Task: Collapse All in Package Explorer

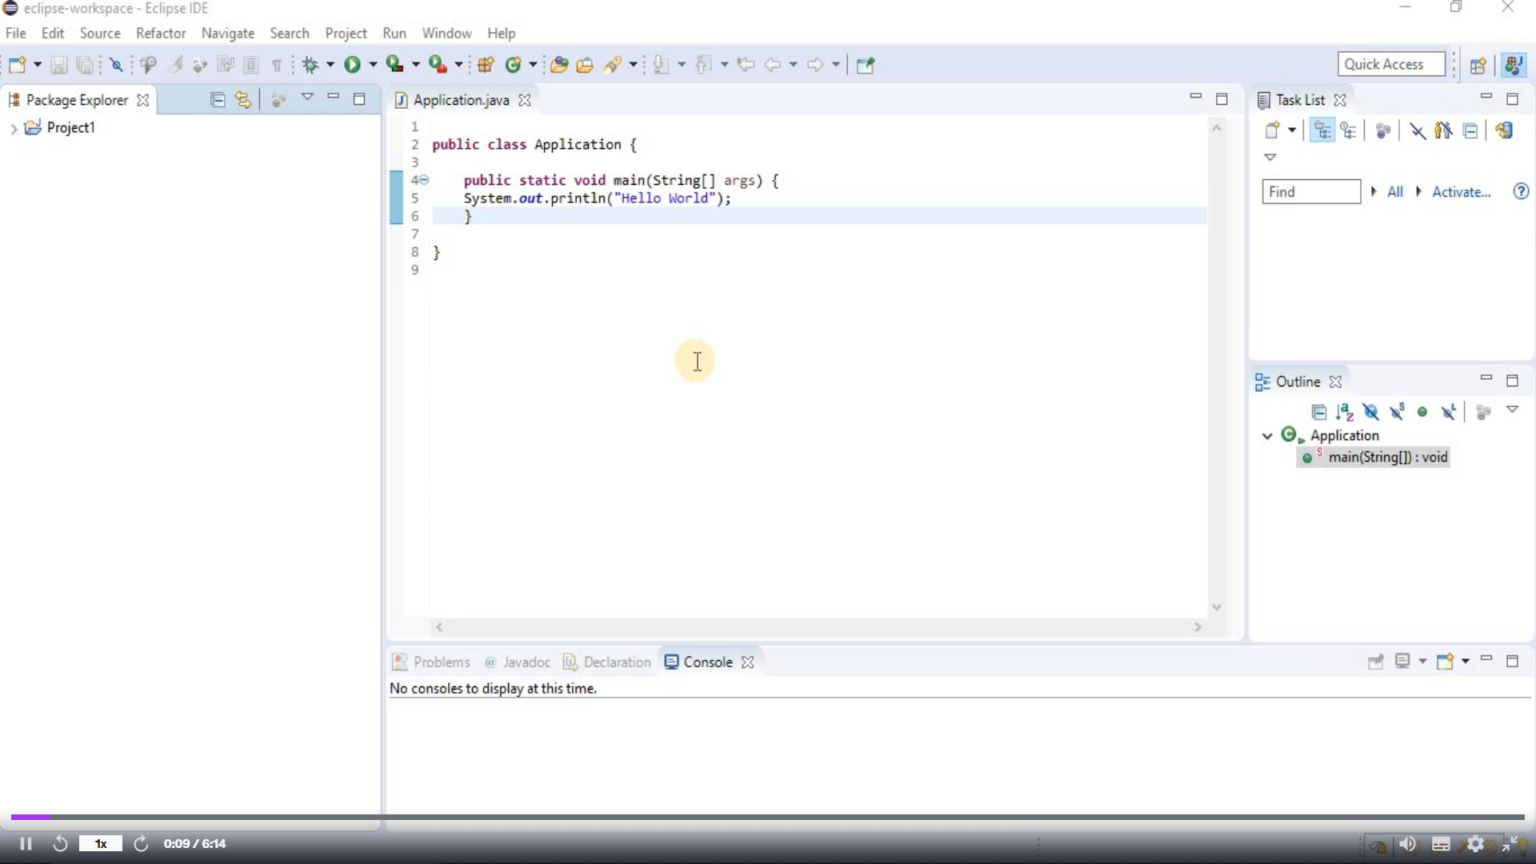Action: pos(217,100)
